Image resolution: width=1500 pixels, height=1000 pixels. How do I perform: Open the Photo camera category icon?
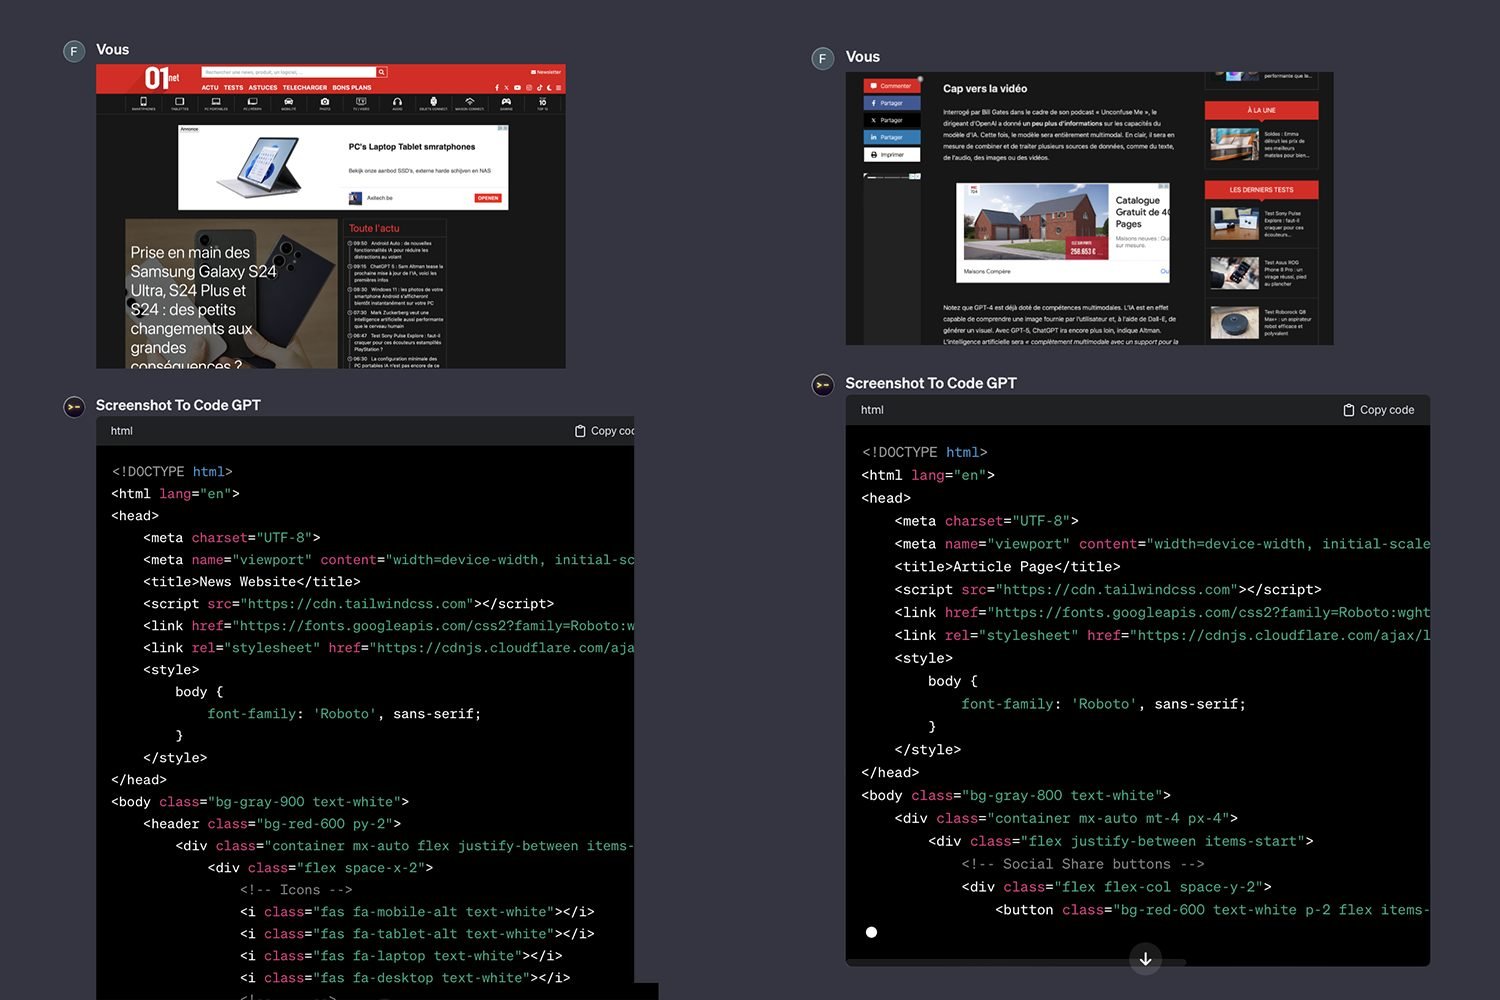(325, 103)
